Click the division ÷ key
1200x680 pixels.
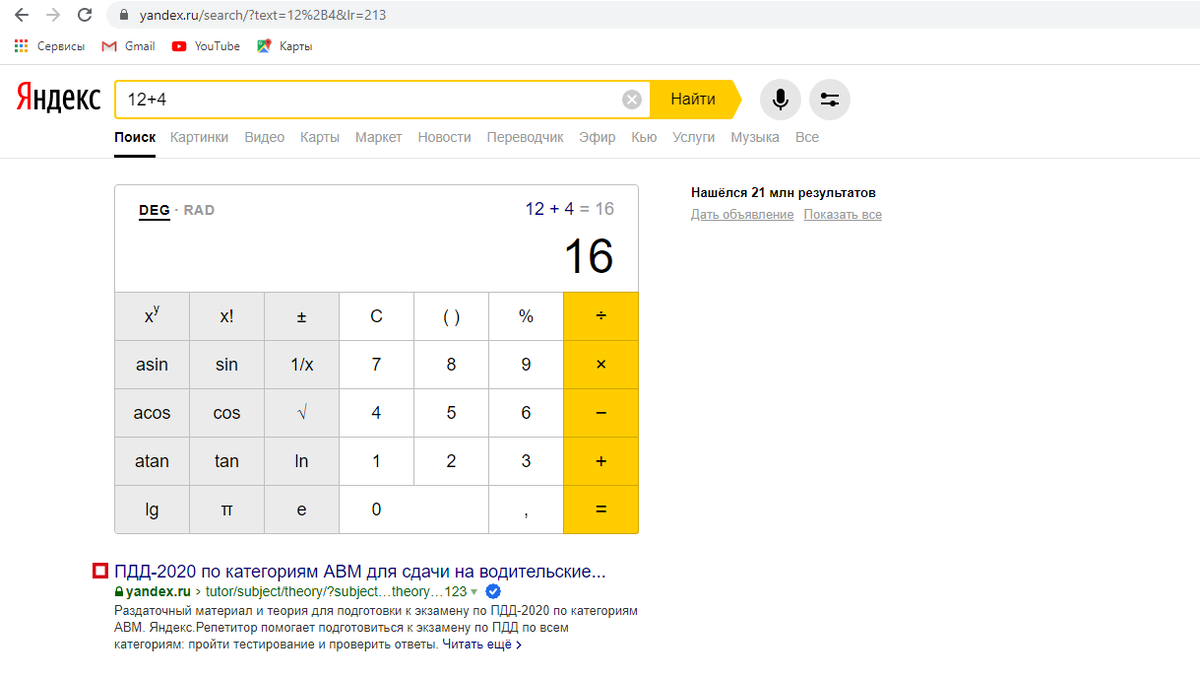(x=601, y=316)
